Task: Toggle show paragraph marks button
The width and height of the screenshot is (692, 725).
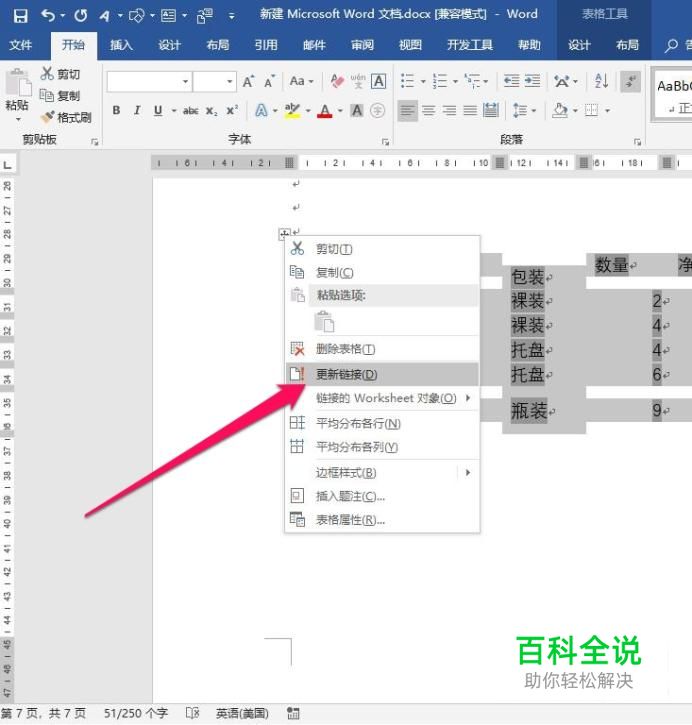Action: click(x=631, y=82)
